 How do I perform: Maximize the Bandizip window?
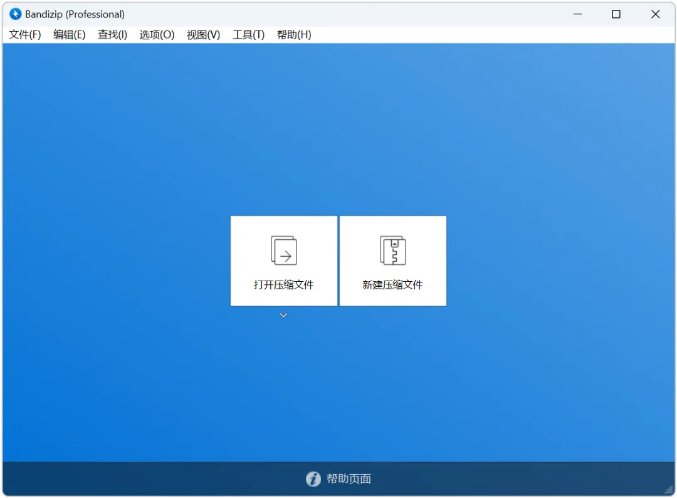coord(616,14)
